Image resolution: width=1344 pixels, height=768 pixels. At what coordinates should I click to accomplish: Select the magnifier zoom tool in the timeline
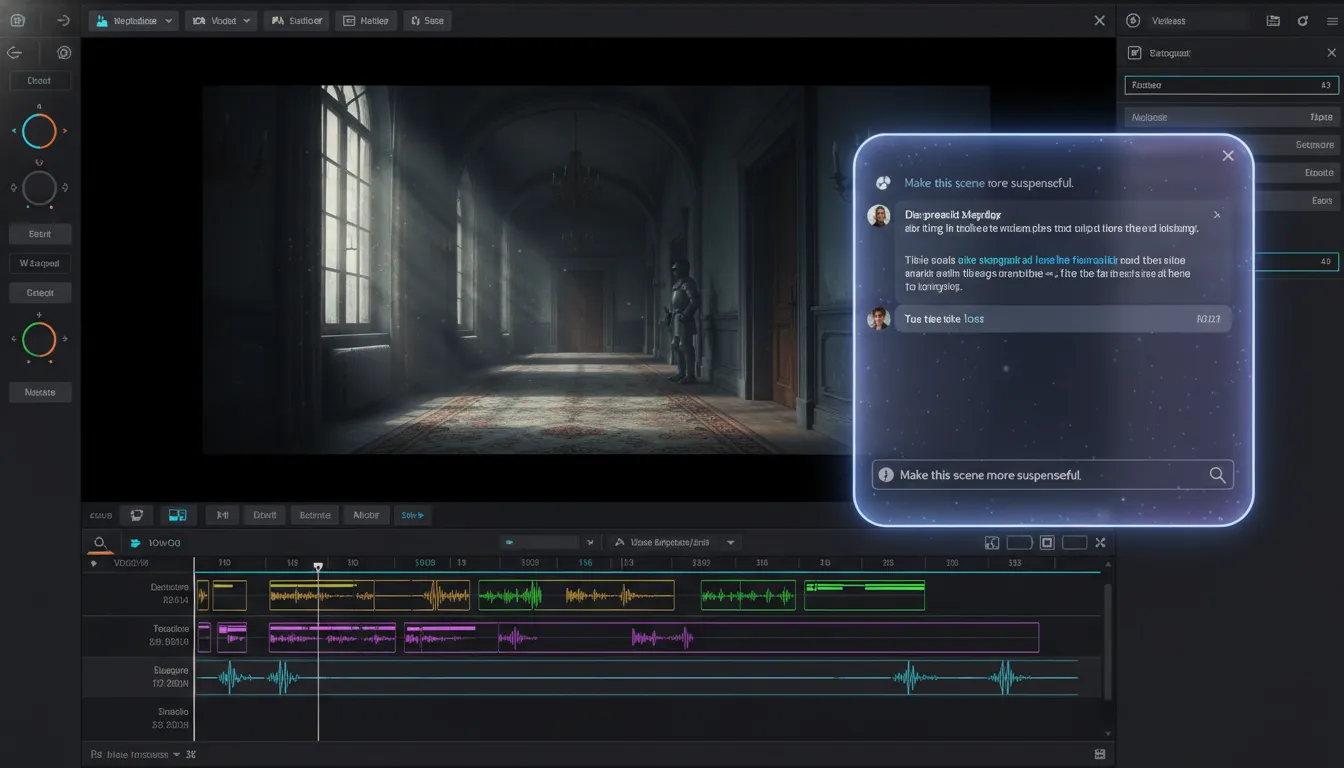tap(100, 542)
